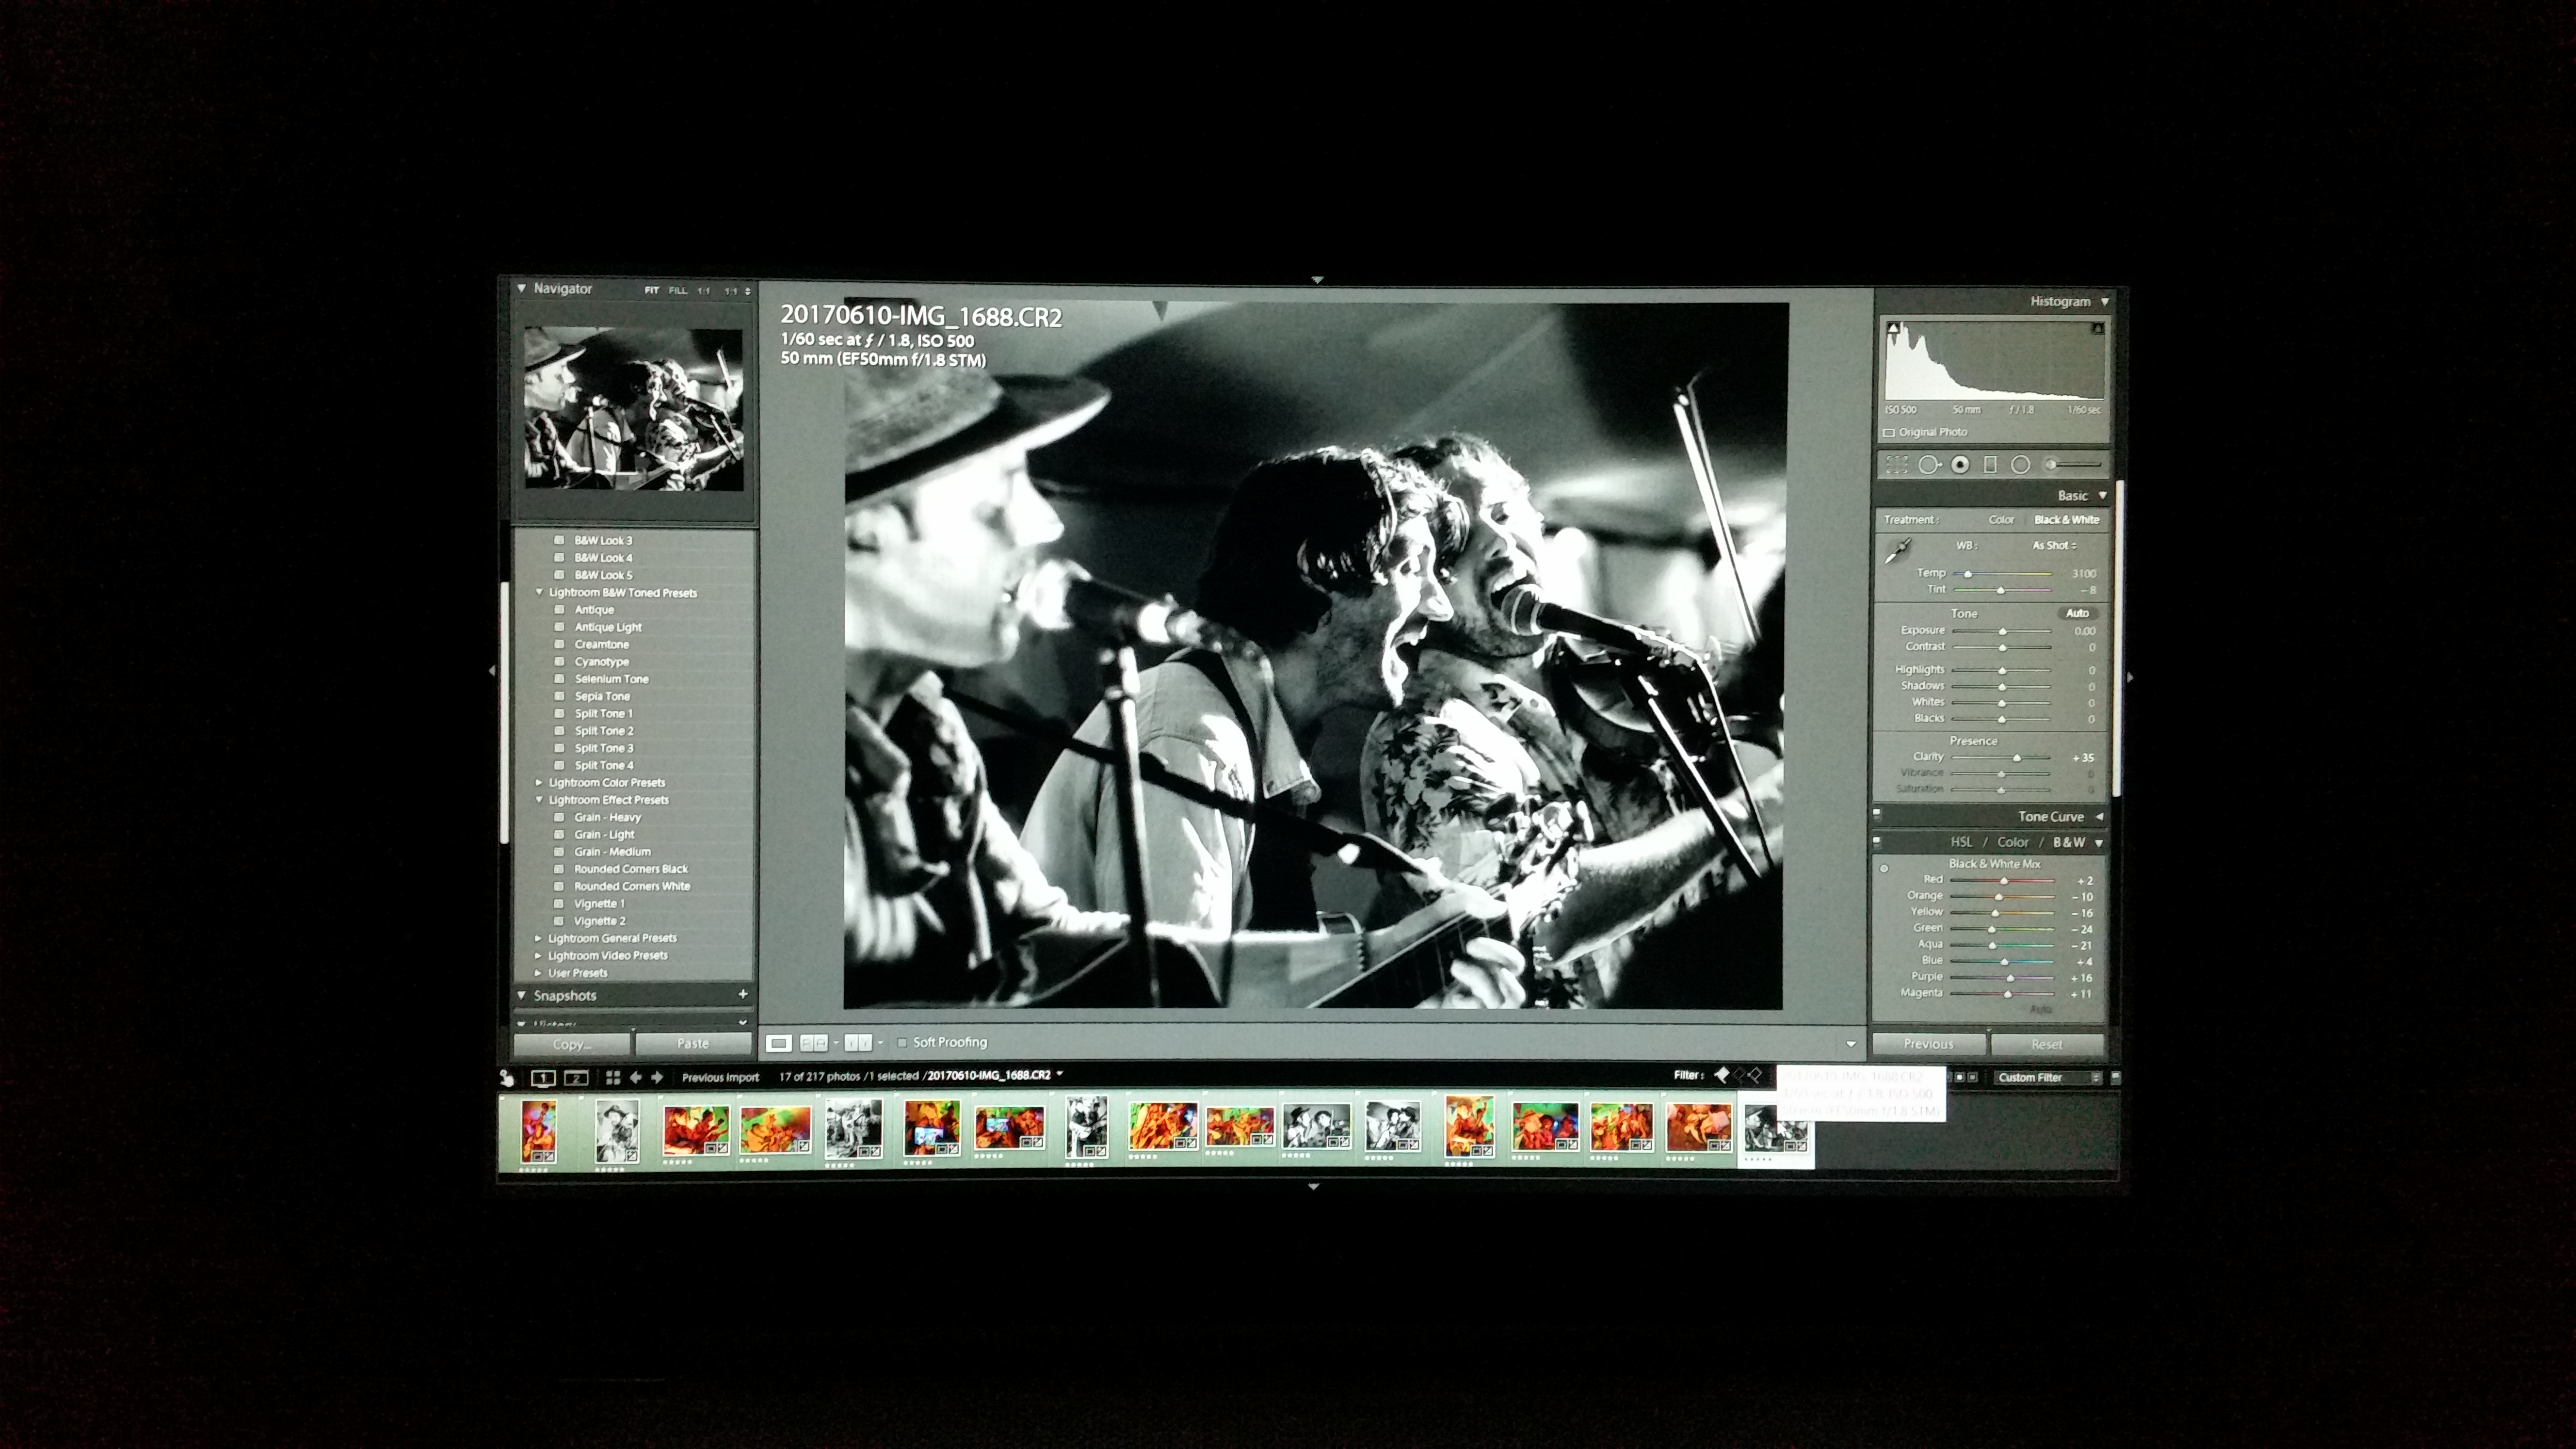2576x1449 pixels.
Task: Open the WB As Shot dropdown
Action: pos(2054,546)
